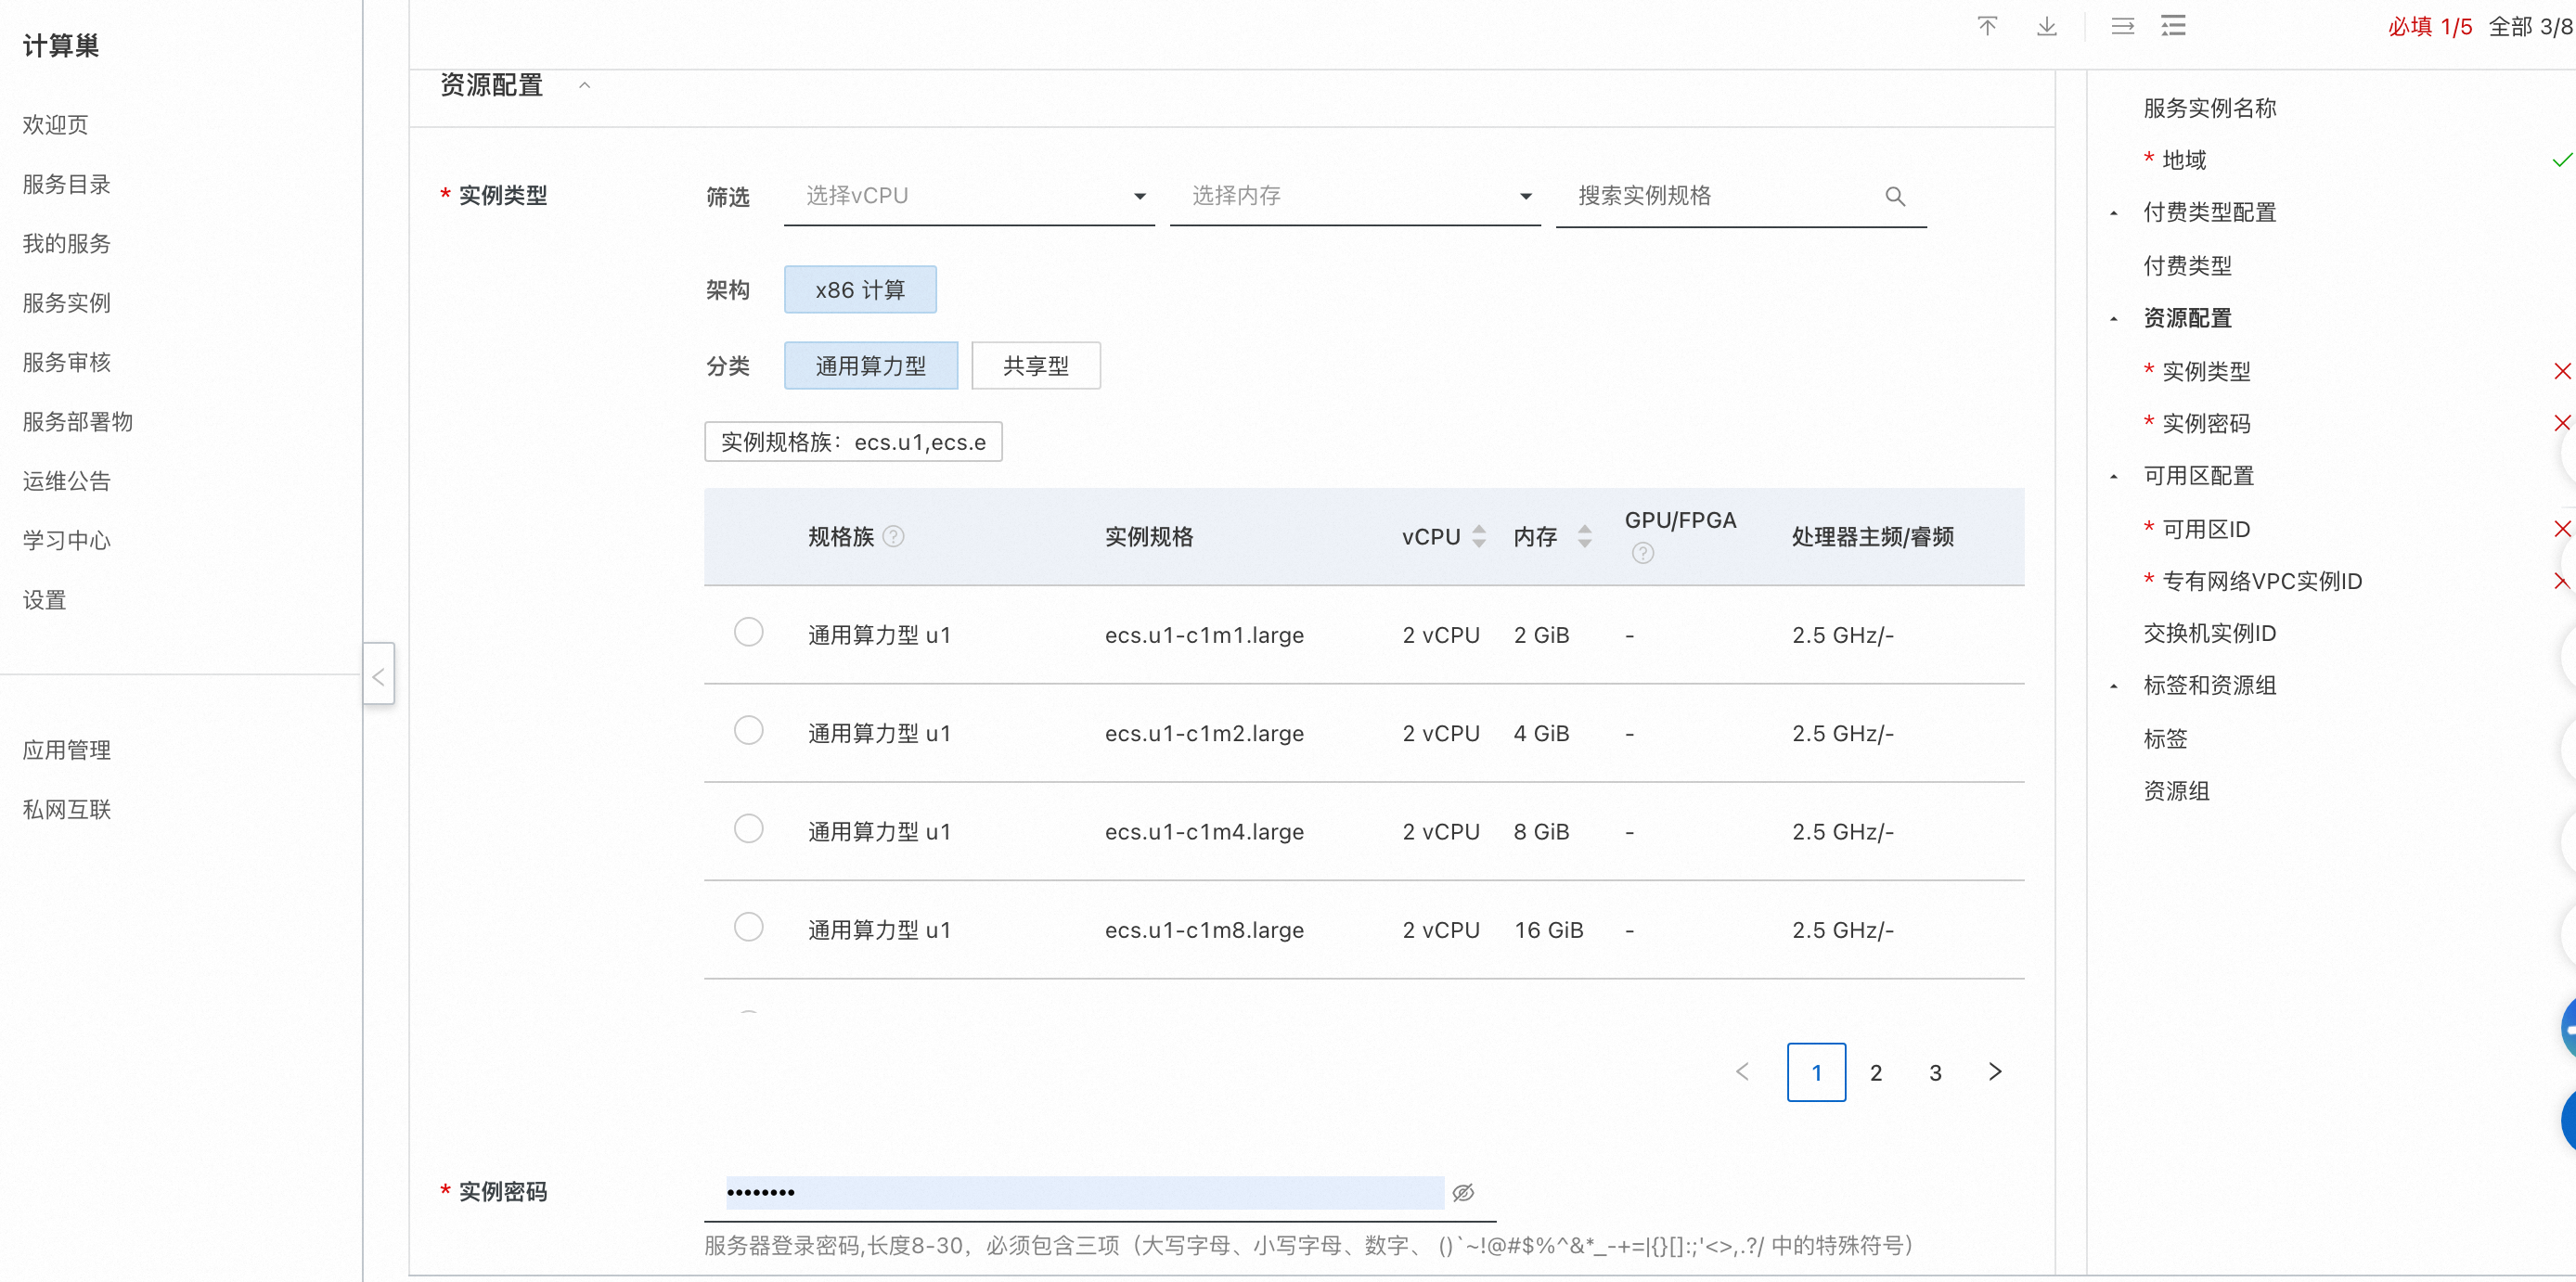This screenshot has height=1282, width=2576.
Task: Go to page 2 of instance list
Action: pos(1875,1072)
